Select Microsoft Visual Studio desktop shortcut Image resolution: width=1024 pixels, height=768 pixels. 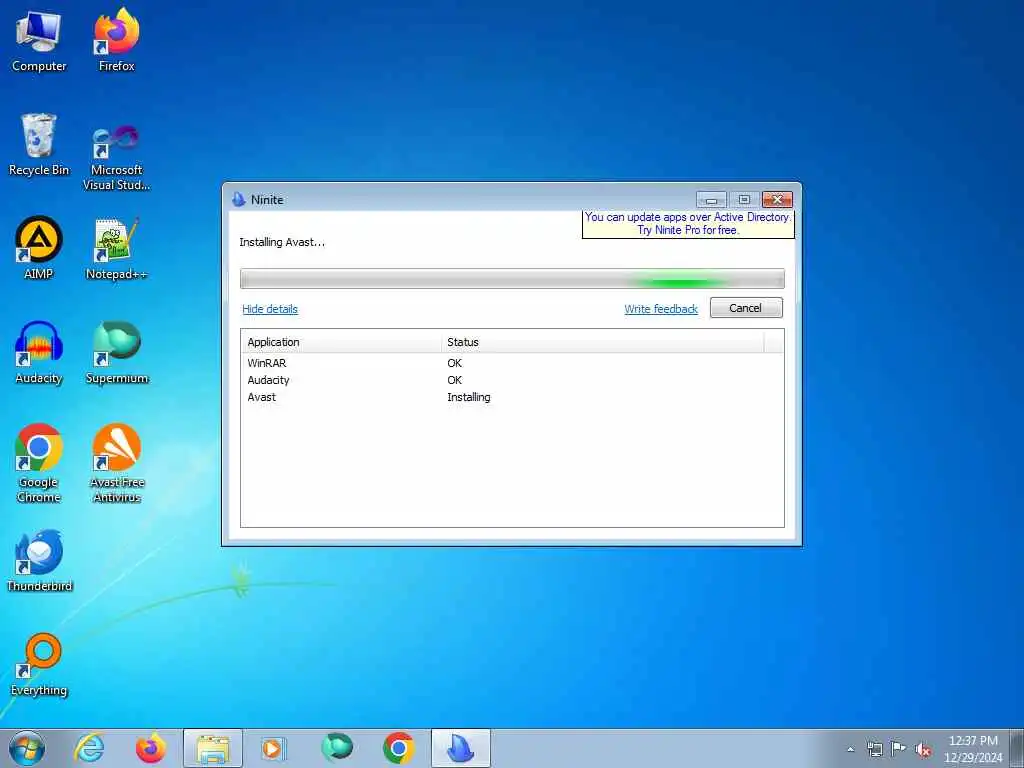click(117, 158)
